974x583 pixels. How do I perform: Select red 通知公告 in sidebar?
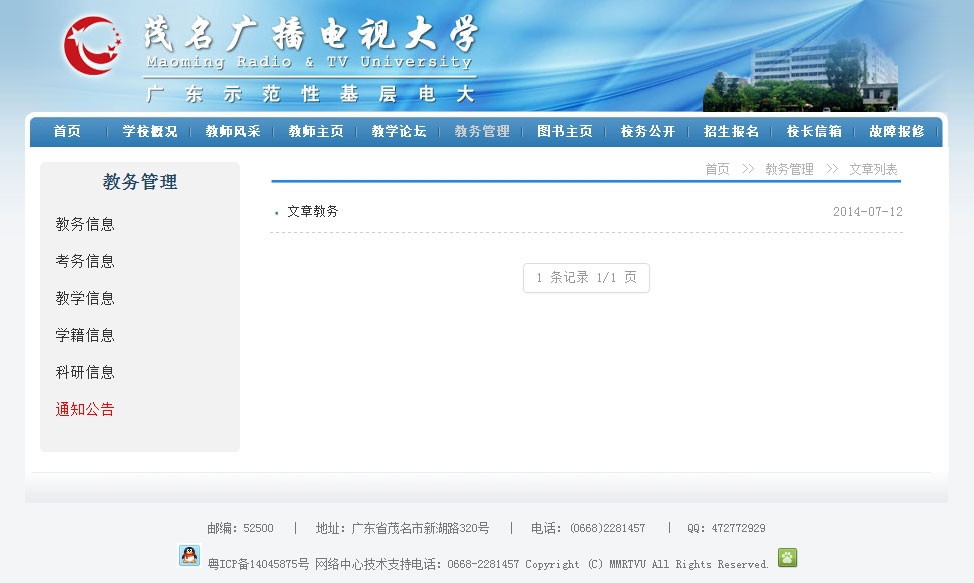(x=85, y=409)
